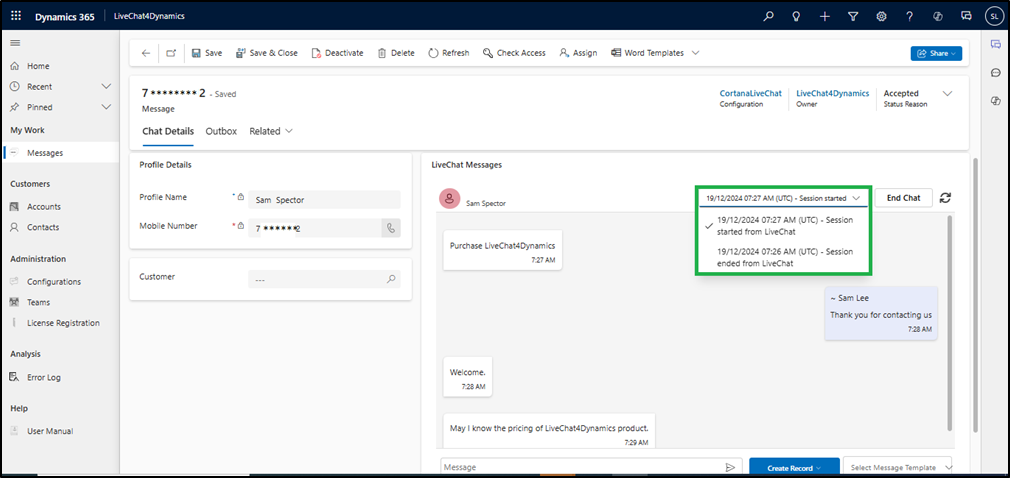
Task: Expand the session selection dropdown
Action: 784,198
